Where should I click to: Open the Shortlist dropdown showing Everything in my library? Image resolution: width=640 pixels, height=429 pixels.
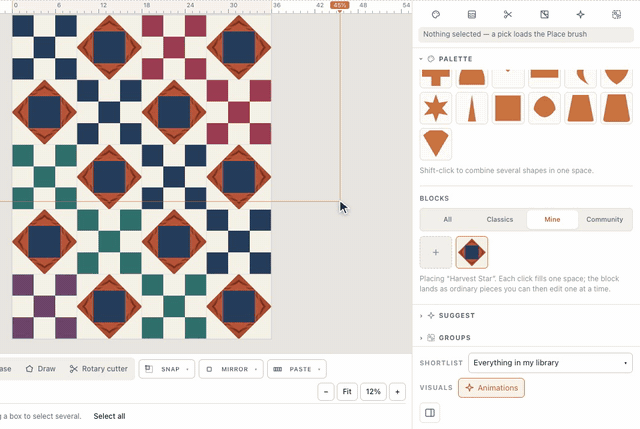[x=550, y=363]
